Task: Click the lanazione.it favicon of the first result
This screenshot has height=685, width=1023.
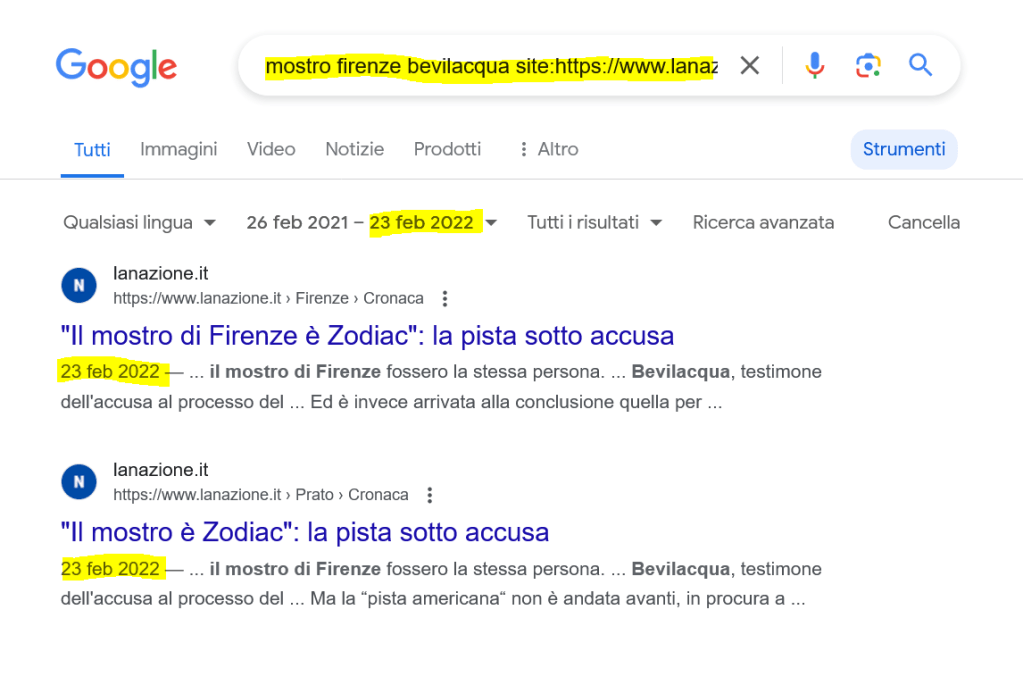Action: pyautogui.click(x=79, y=286)
